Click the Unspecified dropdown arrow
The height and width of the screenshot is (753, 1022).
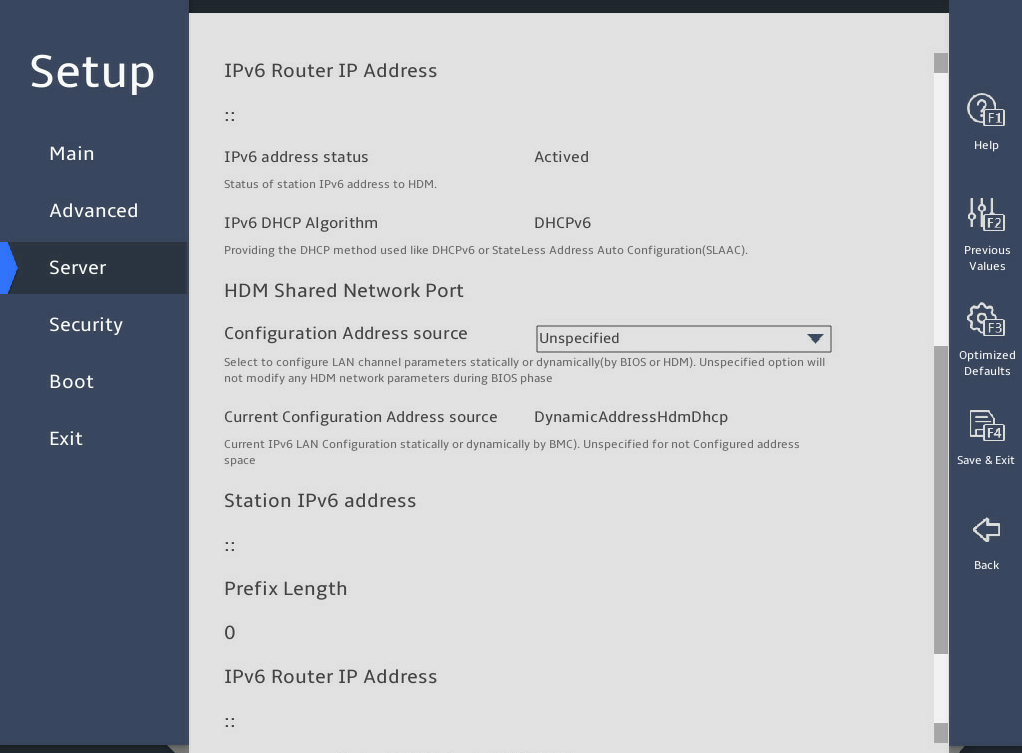pos(815,338)
